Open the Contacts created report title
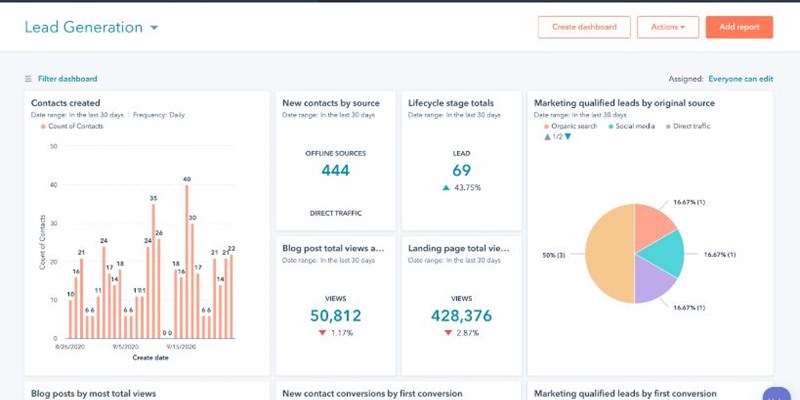 pos(65,103)
